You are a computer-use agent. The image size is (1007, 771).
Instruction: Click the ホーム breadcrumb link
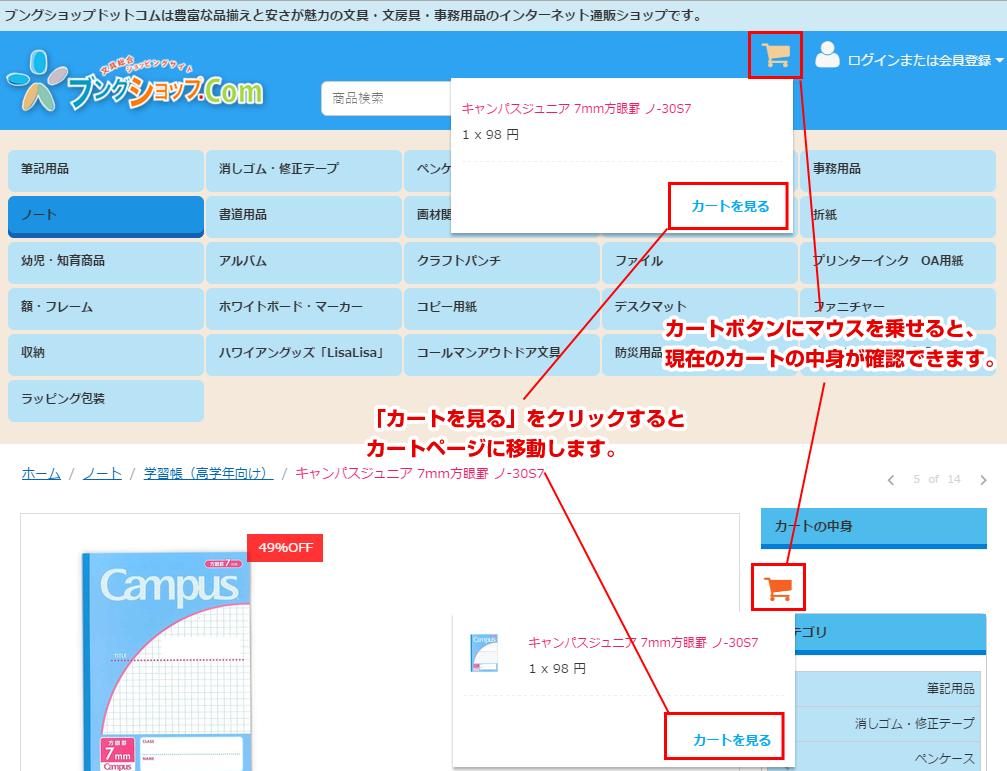41,474
